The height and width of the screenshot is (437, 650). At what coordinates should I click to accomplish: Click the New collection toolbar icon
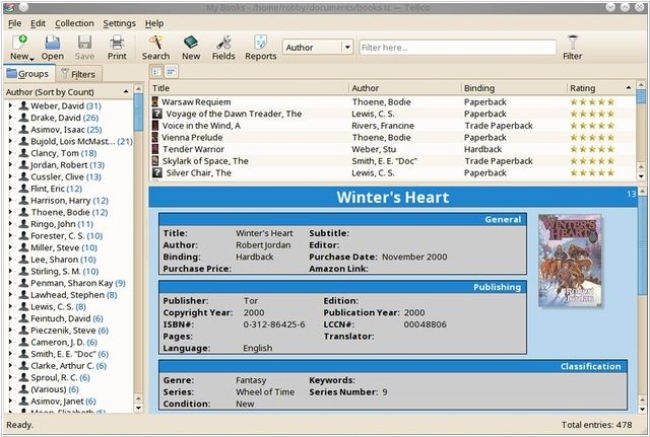[20, 43]
